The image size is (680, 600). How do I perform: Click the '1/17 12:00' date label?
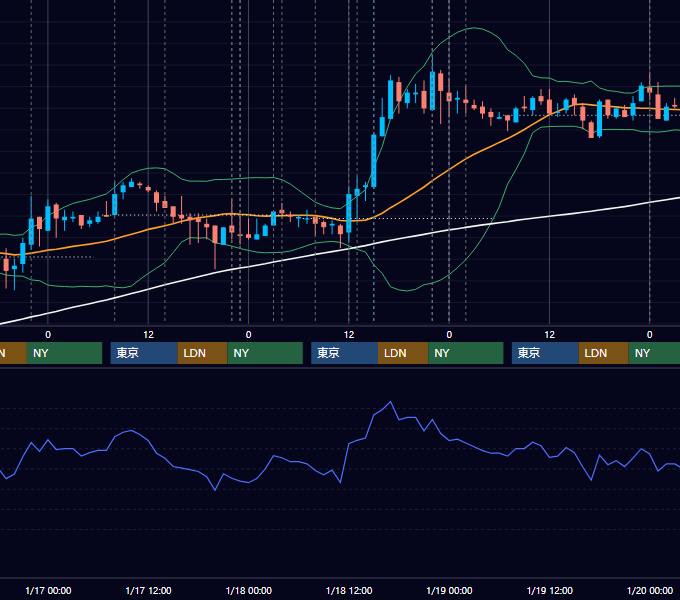click(x=148, y=590)
